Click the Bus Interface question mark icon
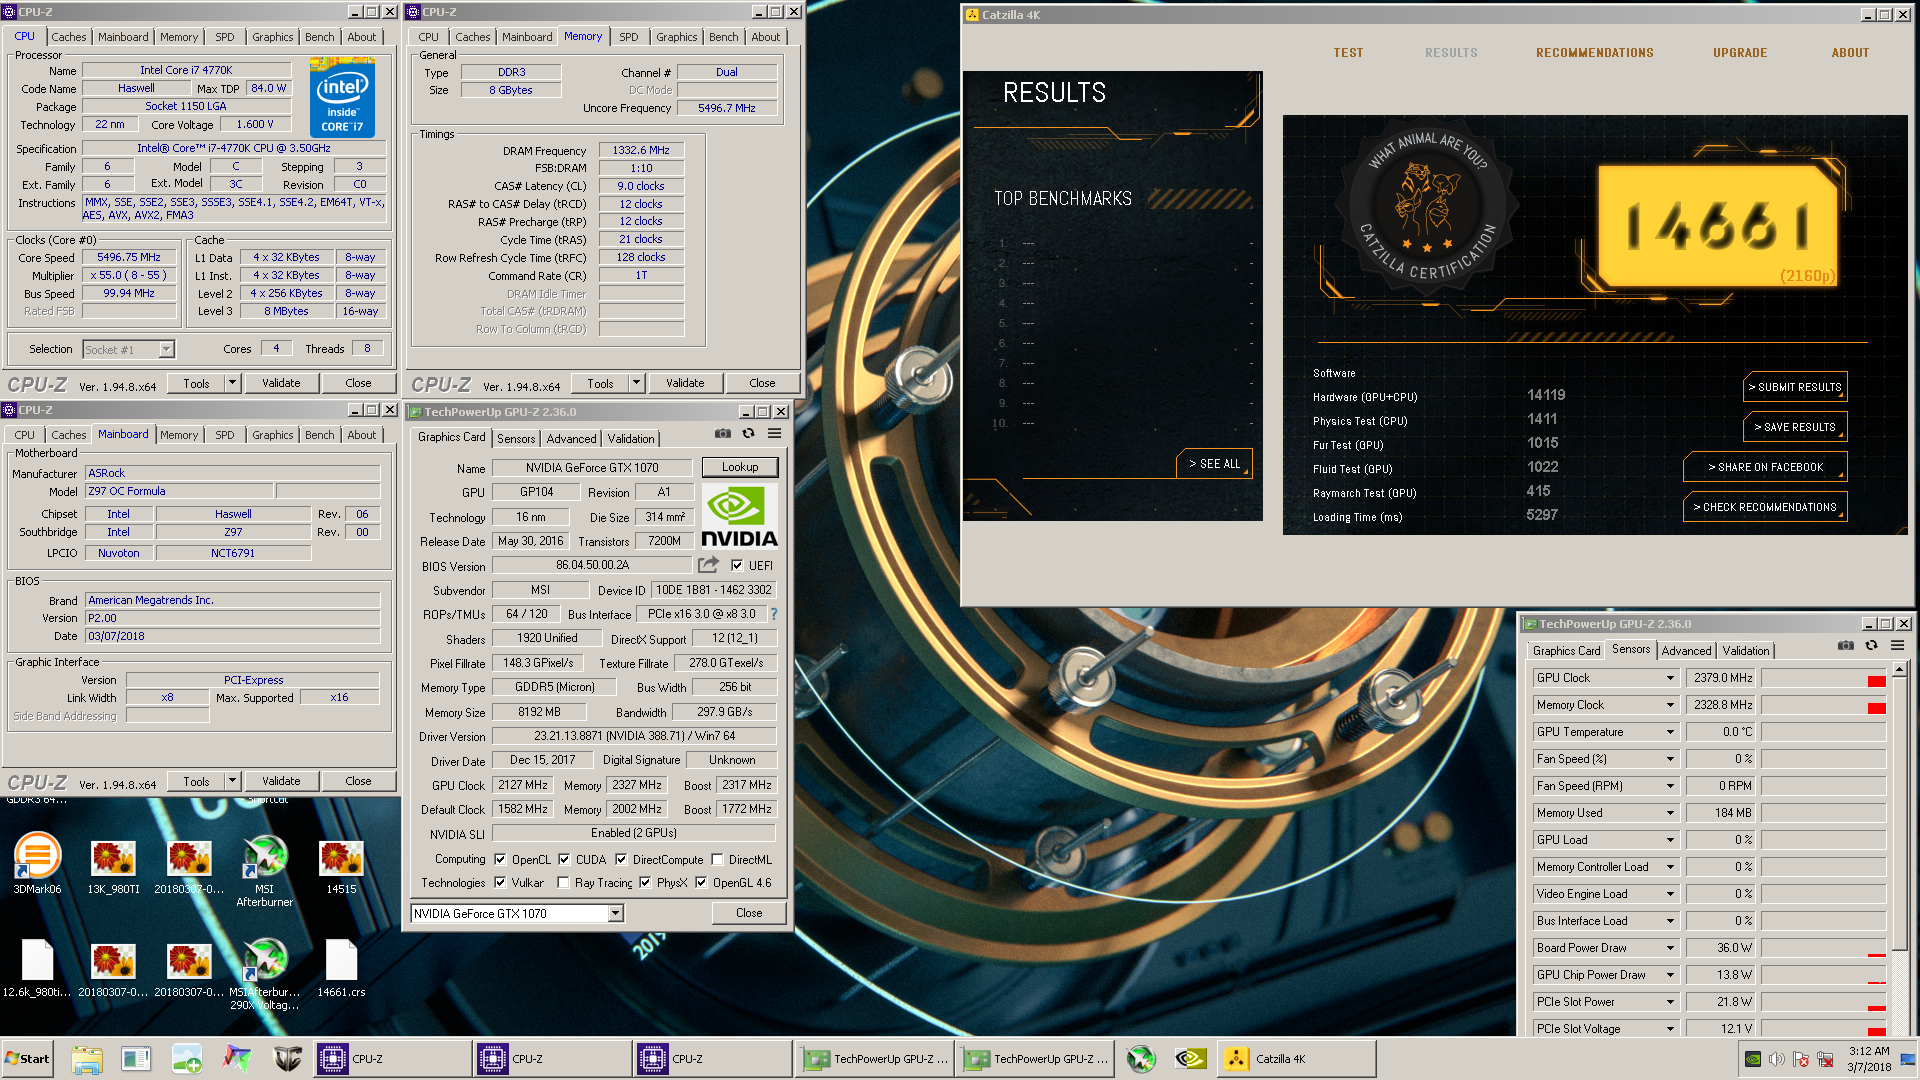Image resolution: width=1920 pixels, height=1080 pixels. 773,614
